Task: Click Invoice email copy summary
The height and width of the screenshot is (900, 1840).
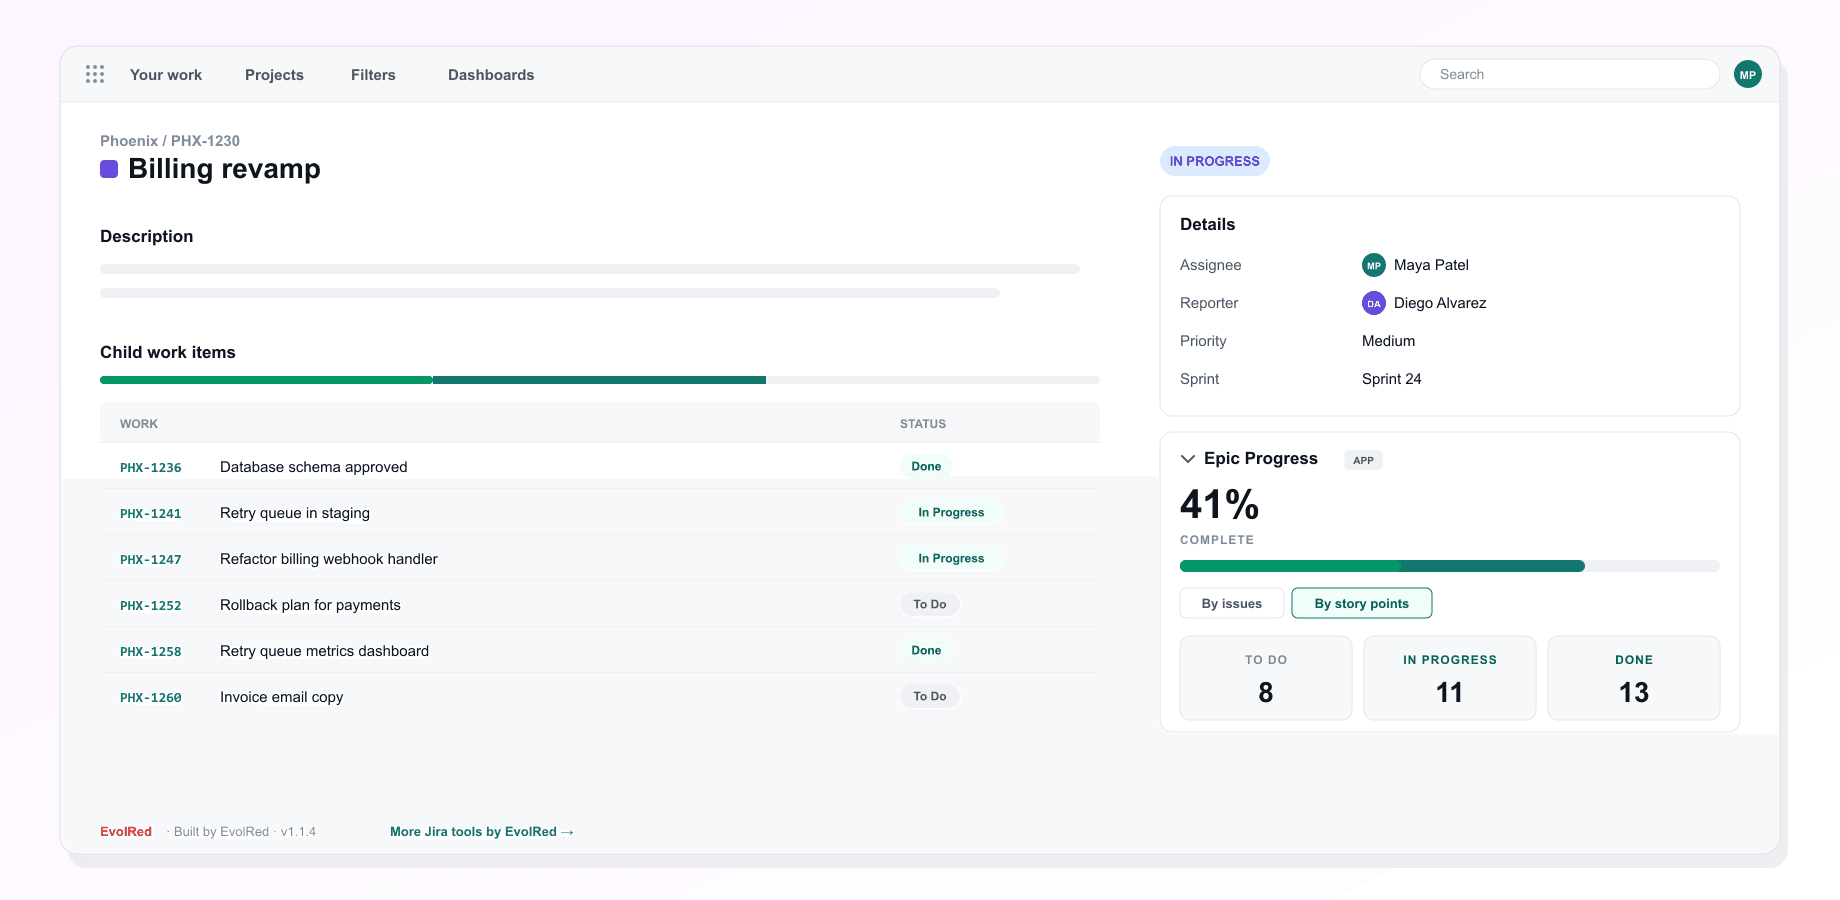Action: pos(282,697)
